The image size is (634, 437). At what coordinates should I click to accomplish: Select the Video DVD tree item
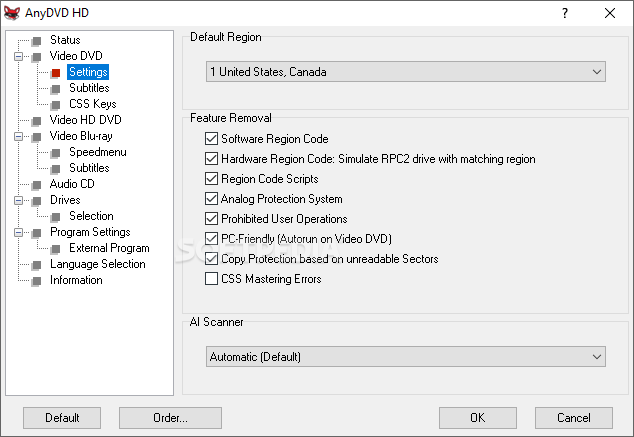76,56
